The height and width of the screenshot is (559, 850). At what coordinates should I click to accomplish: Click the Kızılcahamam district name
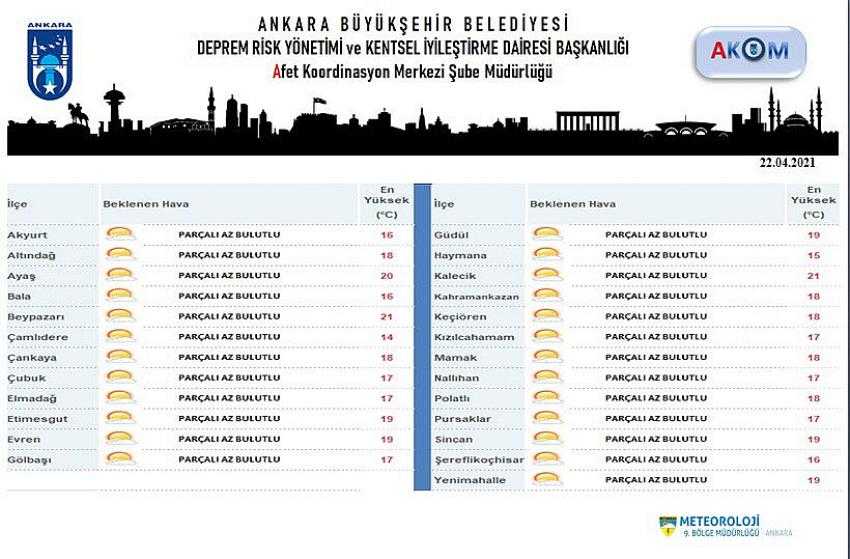point(474,337)
